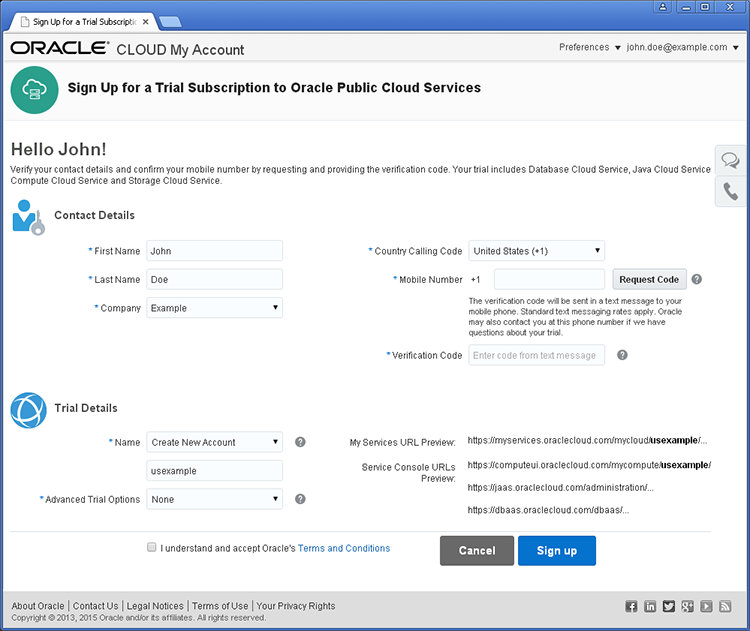Image resolution: width=750 pixels, height=631 pixels.
Task: Click help icon beside Verification Code field
Action: 622,355
